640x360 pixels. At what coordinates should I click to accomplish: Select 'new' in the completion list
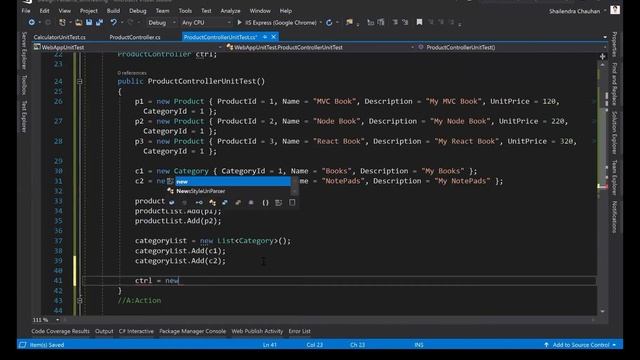pos(233,182)
